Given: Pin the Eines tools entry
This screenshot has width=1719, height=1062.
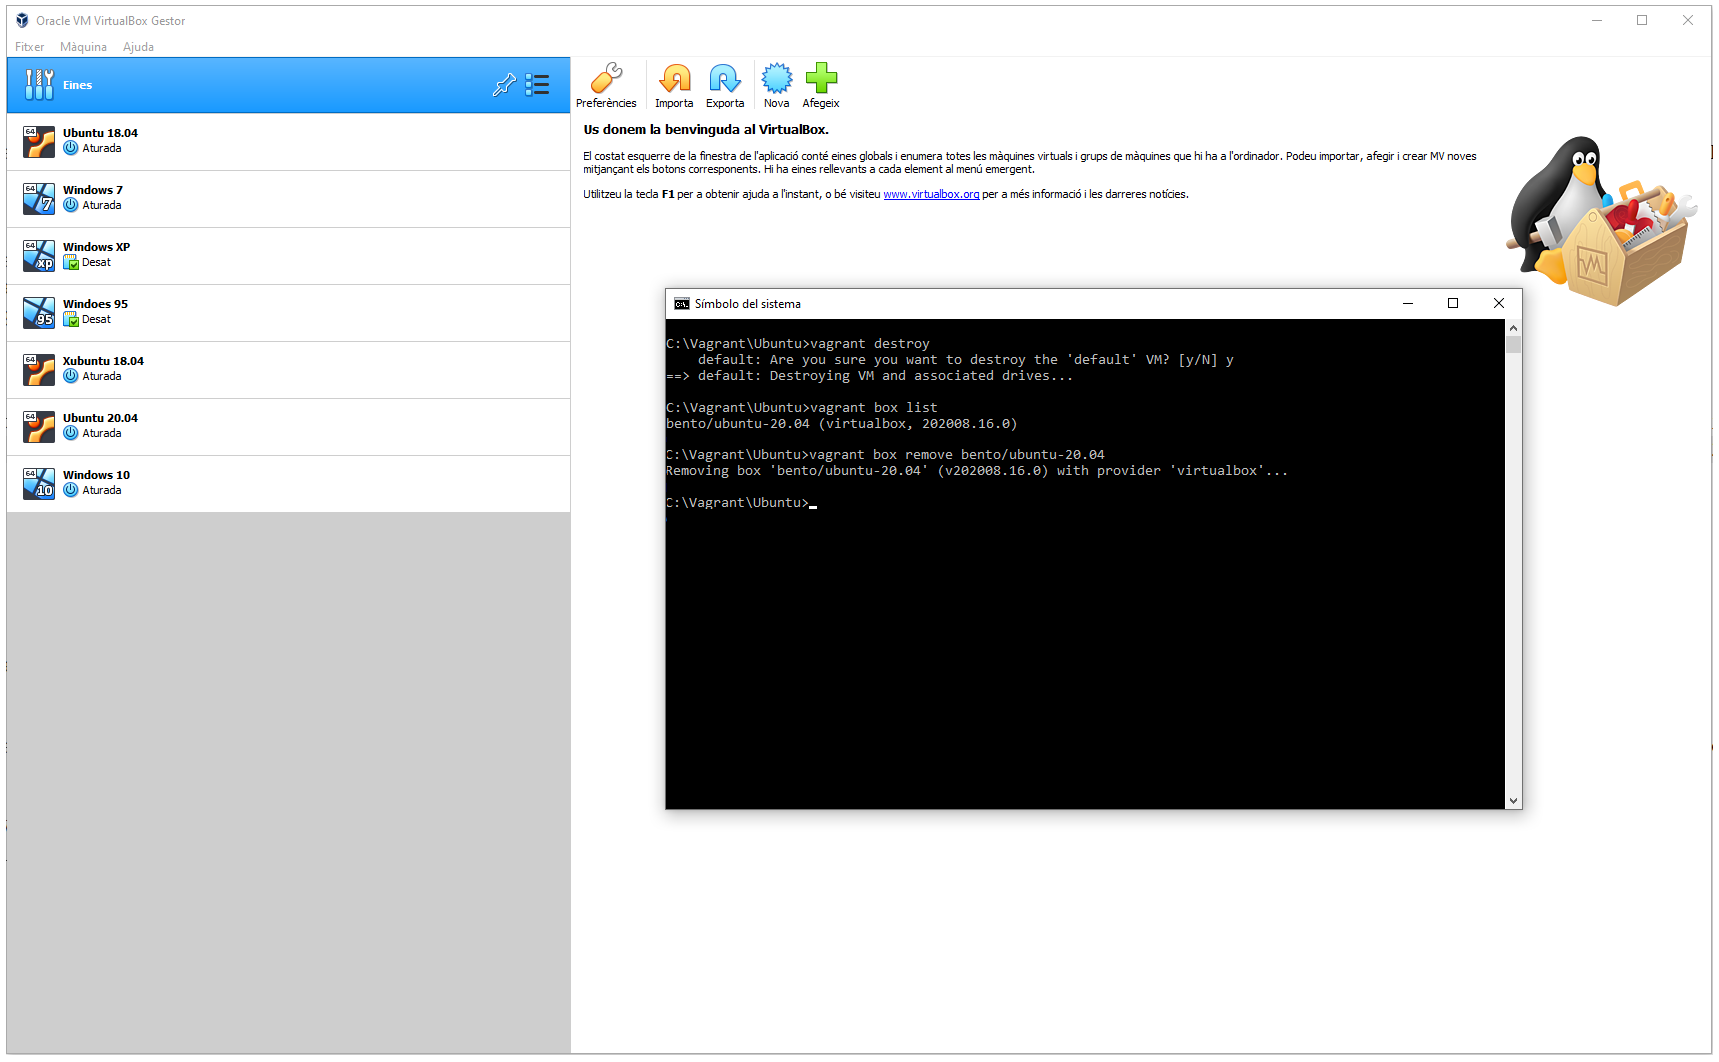Looking at the screenshot, I should point(504,85).
